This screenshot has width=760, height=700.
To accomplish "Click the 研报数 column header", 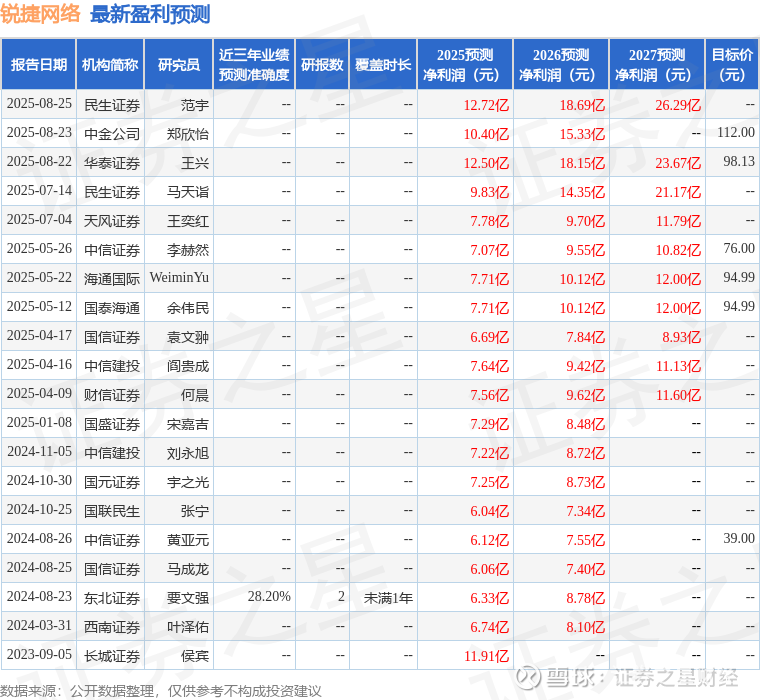I will [322, 64].
